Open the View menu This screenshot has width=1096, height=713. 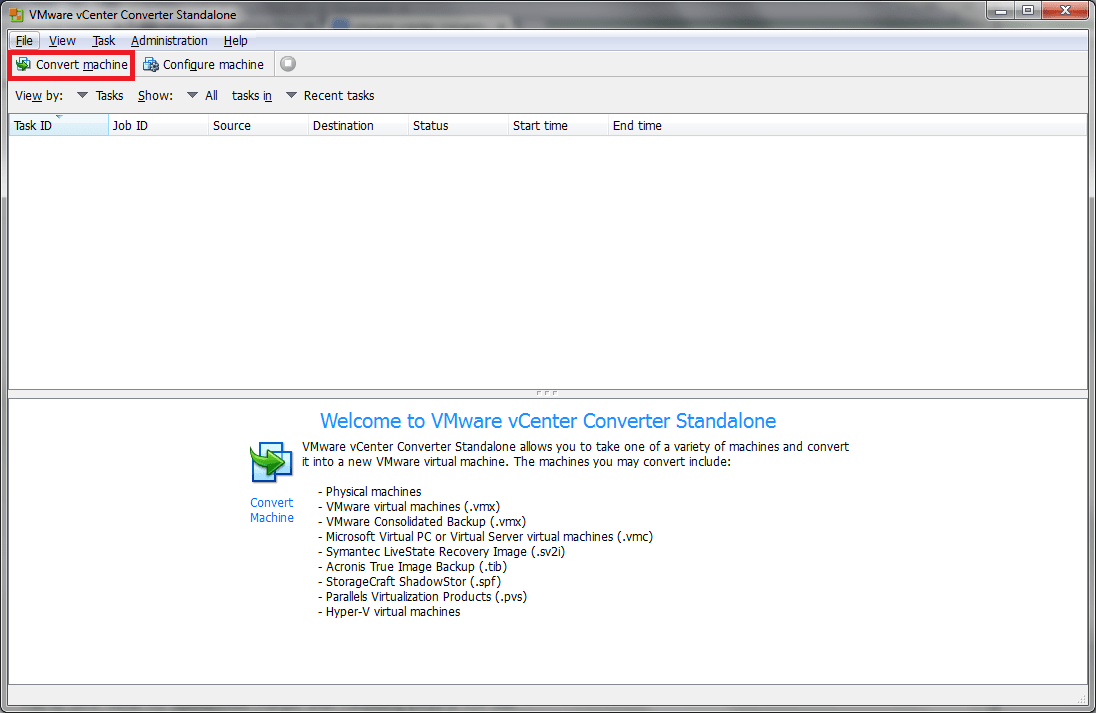pyautogui.click(x=61, y=41)
